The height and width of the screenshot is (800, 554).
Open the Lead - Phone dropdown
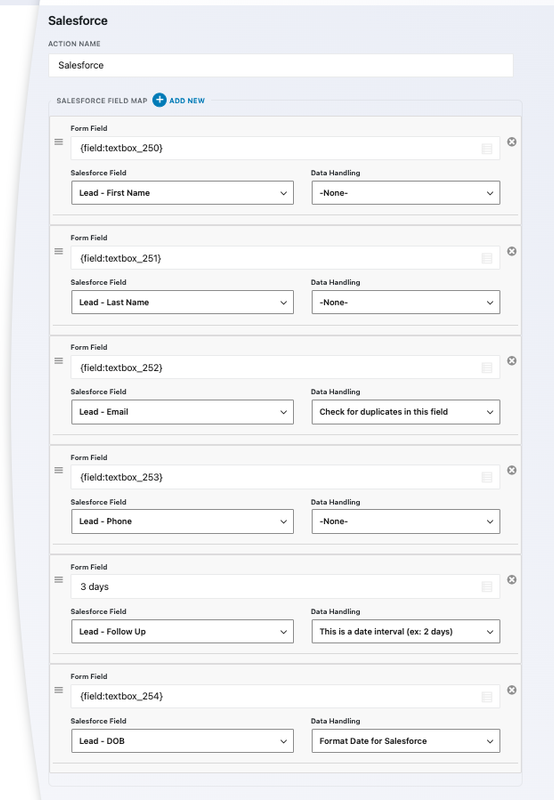182,521
